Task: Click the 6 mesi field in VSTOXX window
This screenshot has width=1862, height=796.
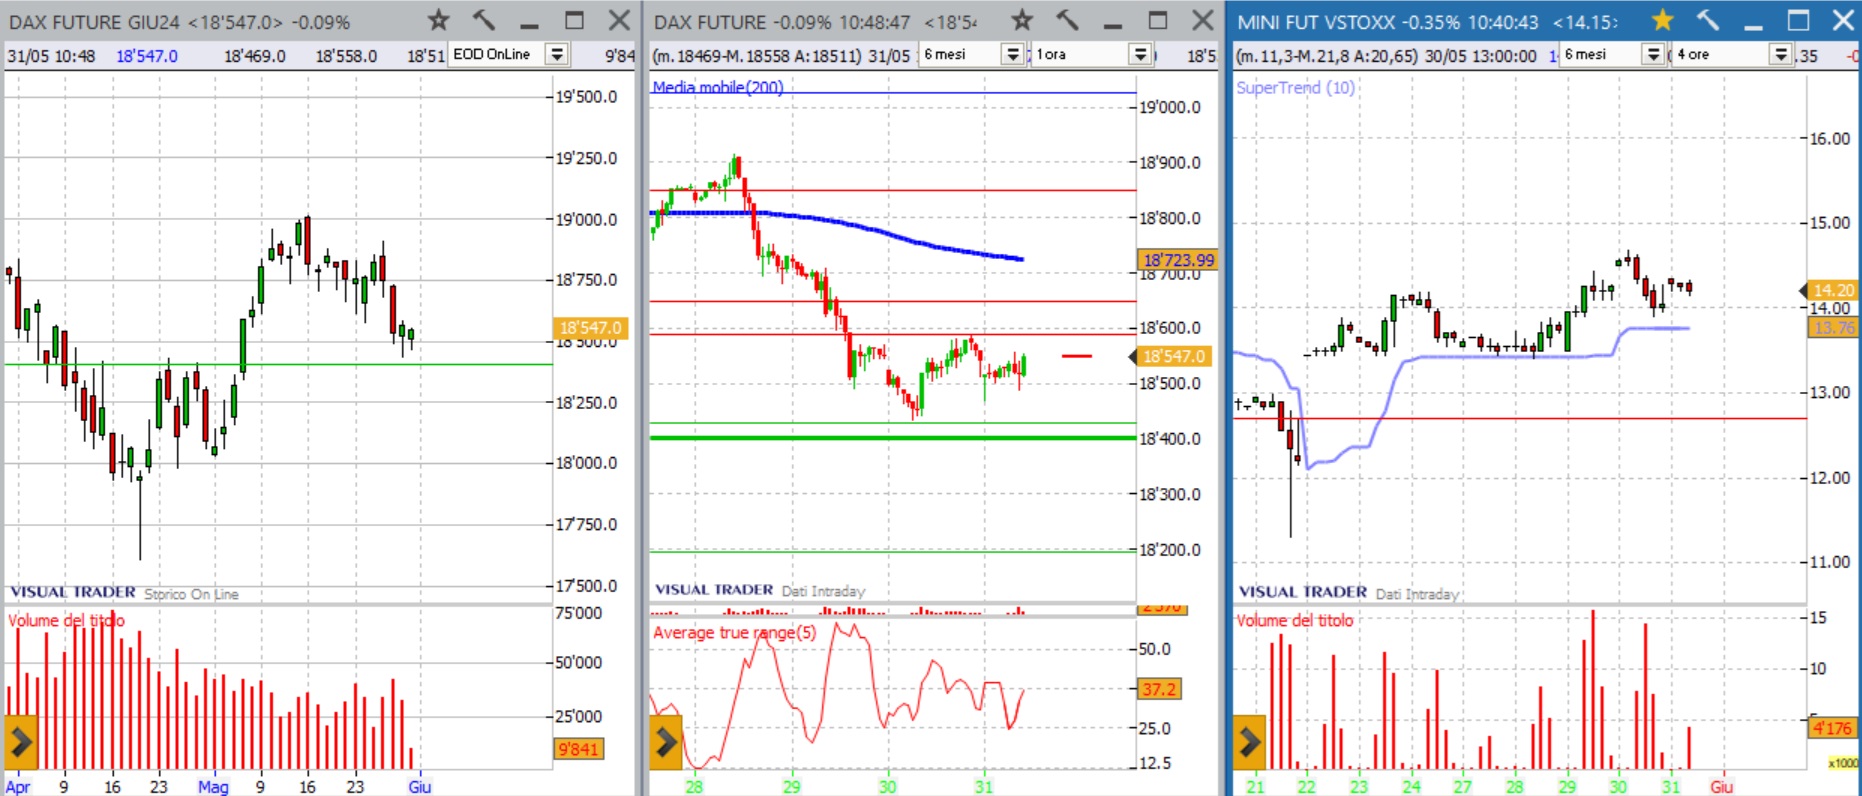Action: (1602, 54)
